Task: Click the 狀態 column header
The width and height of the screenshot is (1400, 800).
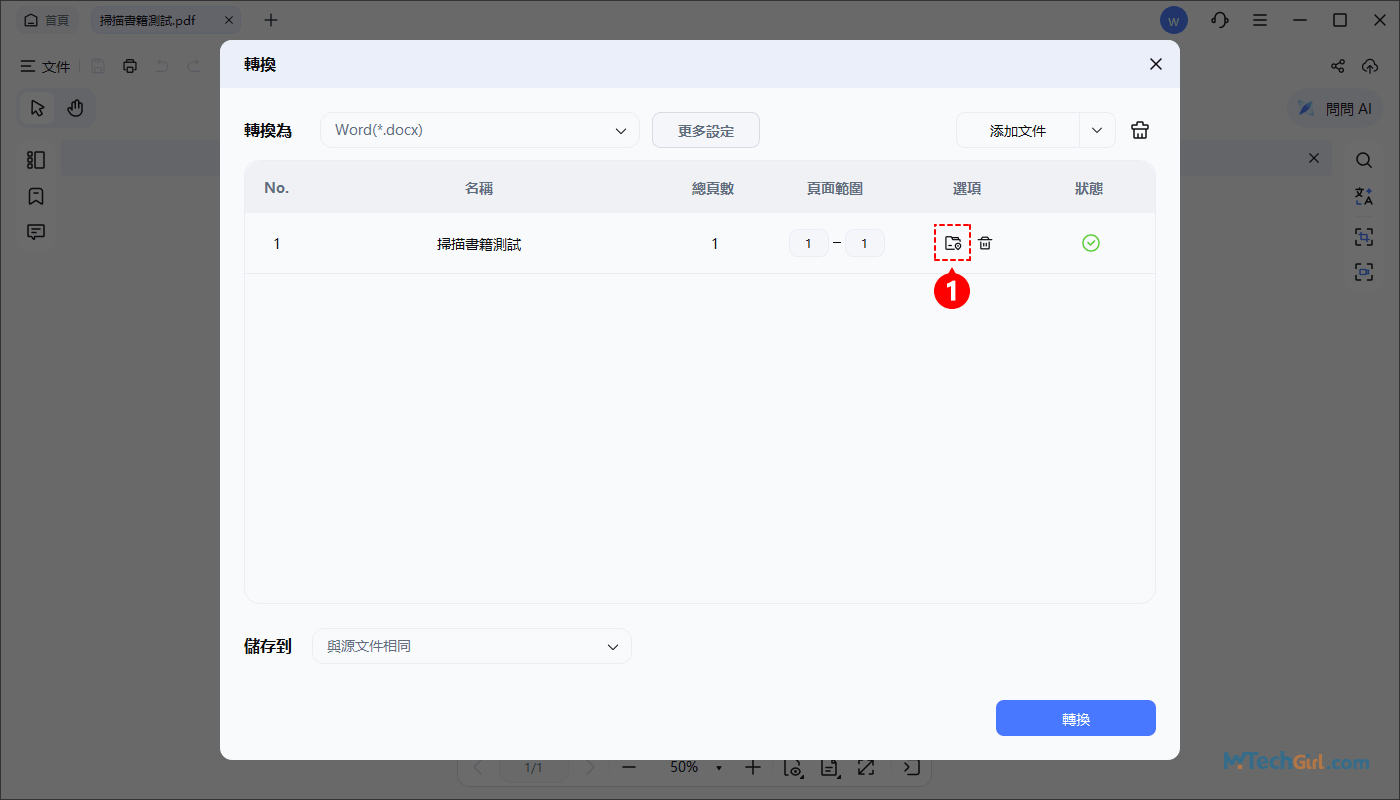Action: tap(1089, 188)
